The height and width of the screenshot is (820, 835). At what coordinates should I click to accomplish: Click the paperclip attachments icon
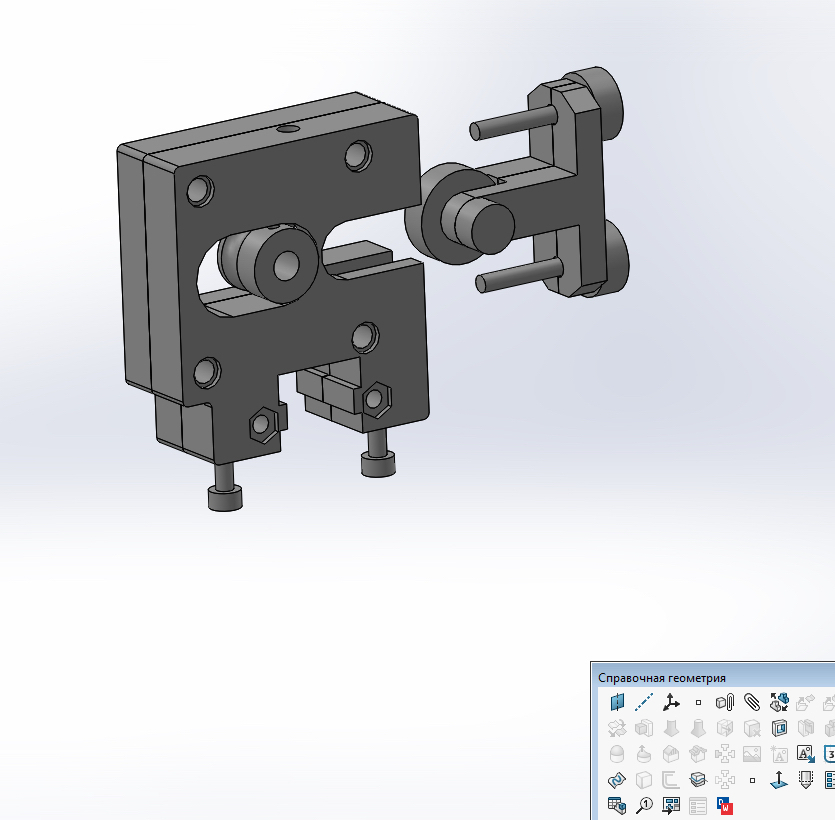[751, 701]
